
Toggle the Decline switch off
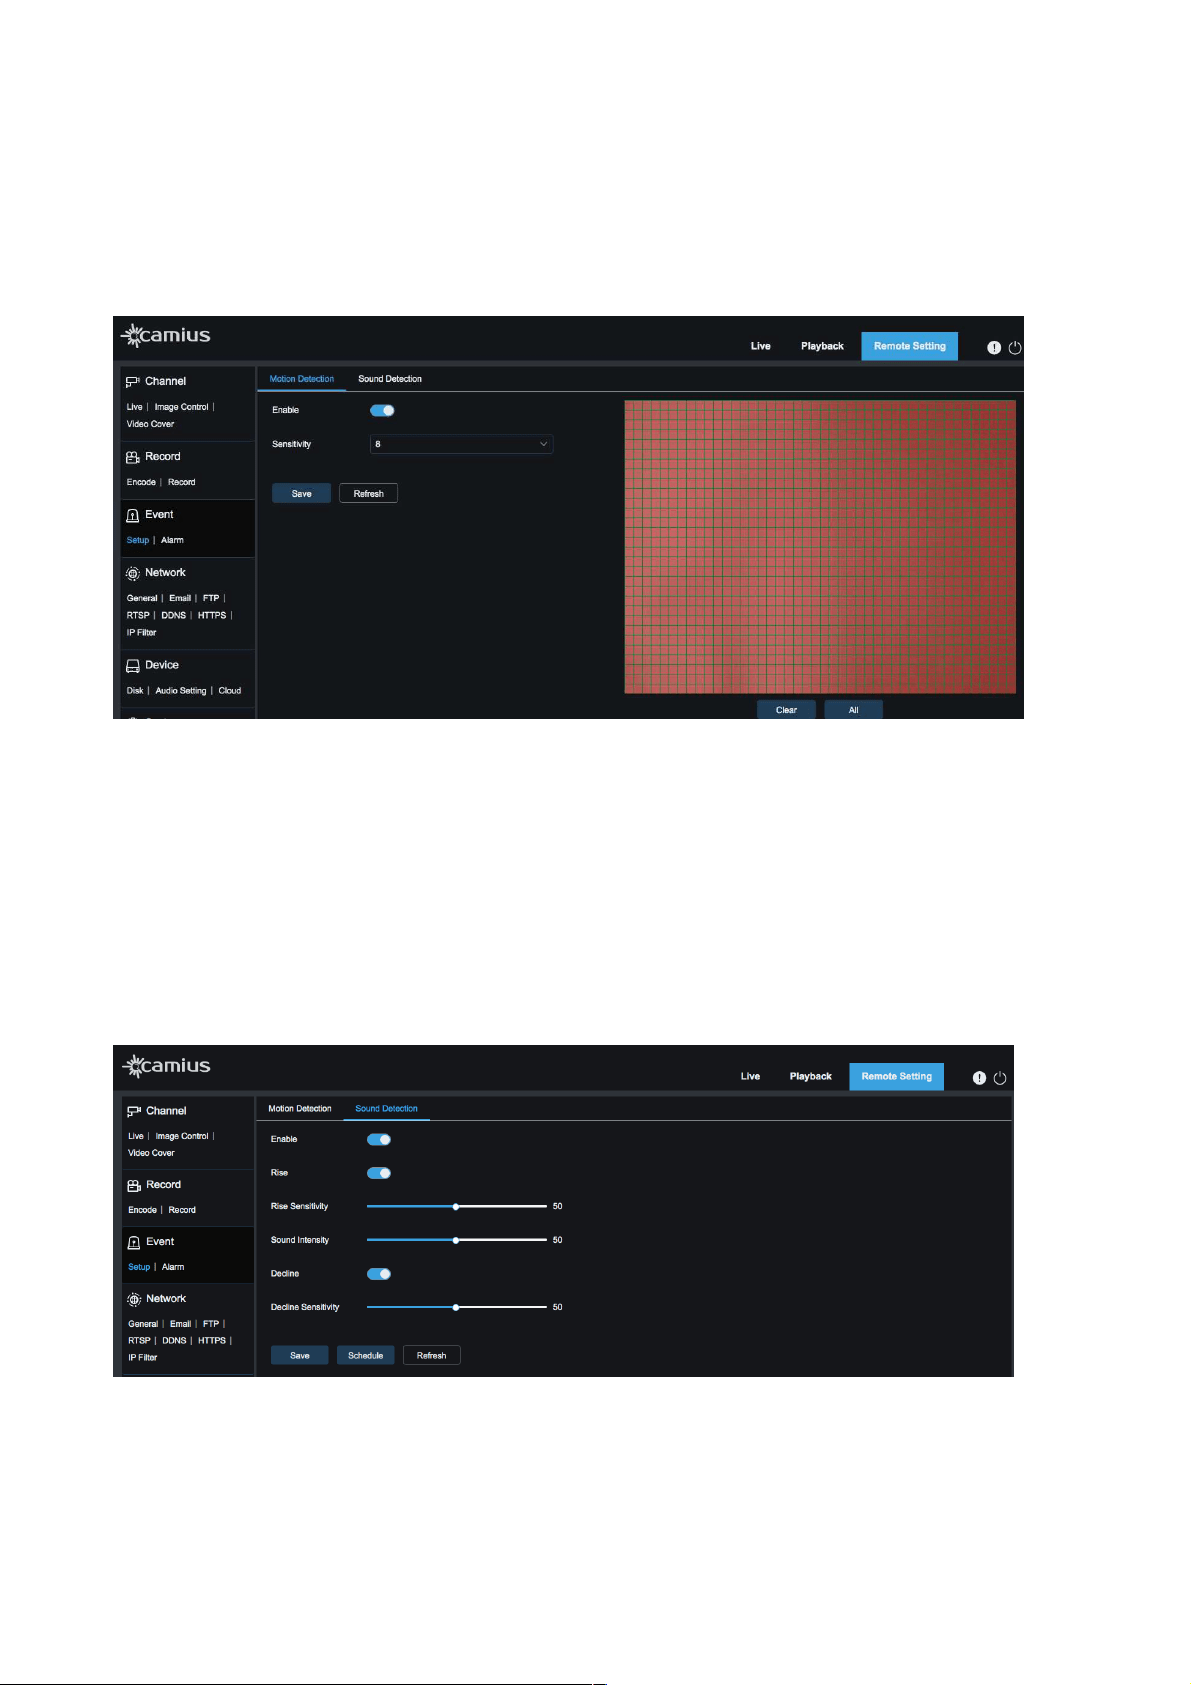click(x=379, y=1274)
